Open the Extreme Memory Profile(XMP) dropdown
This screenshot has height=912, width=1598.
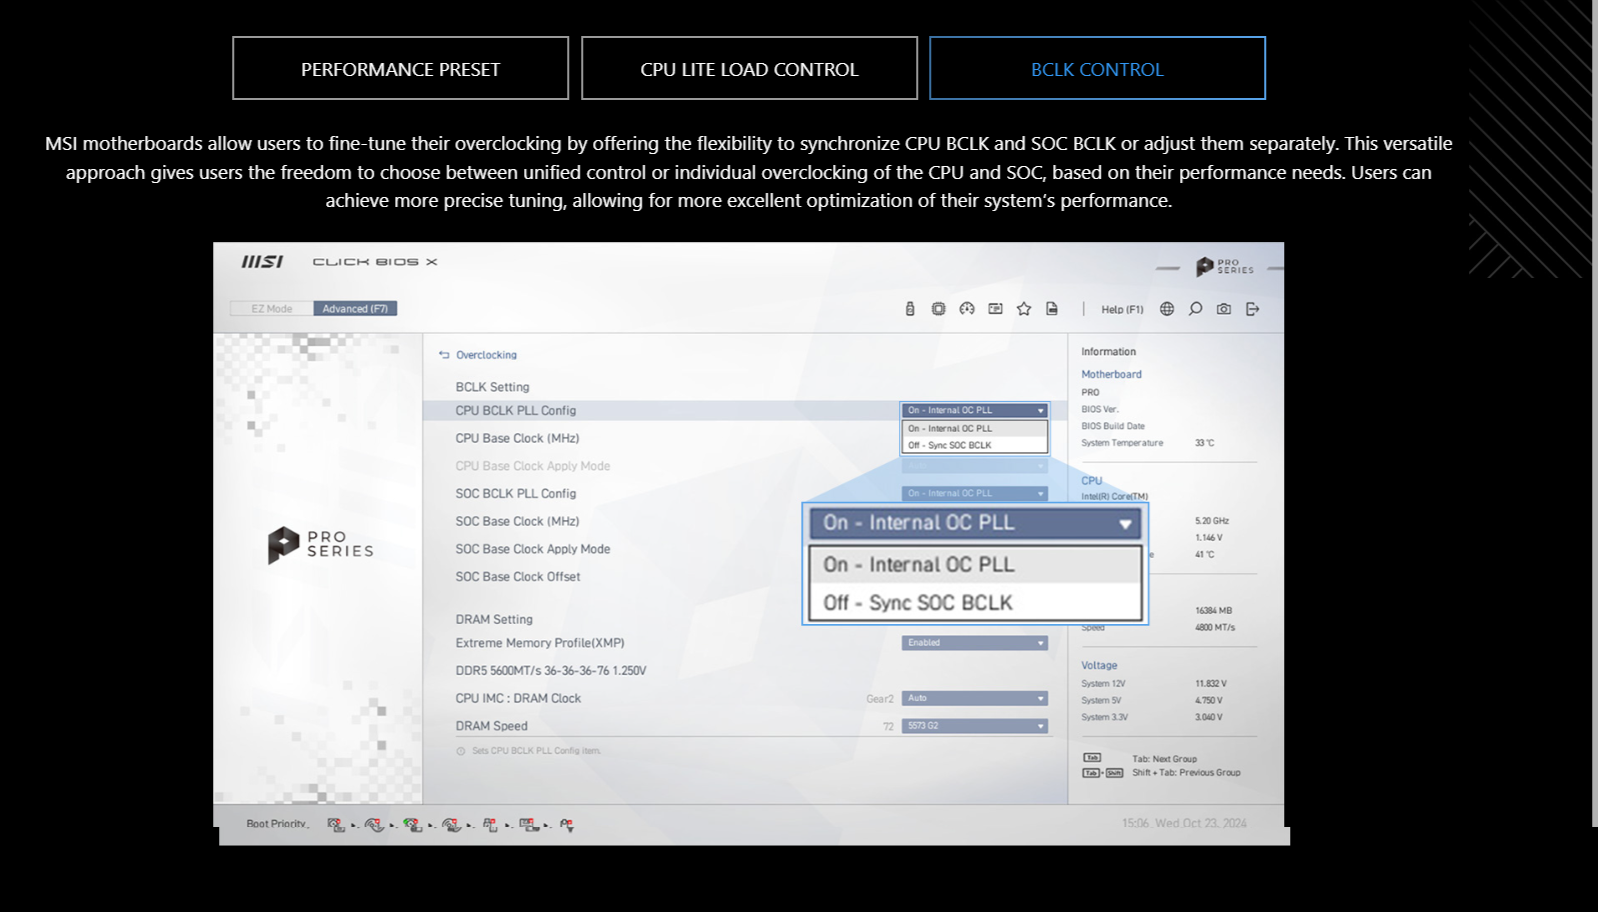point(975,643)
